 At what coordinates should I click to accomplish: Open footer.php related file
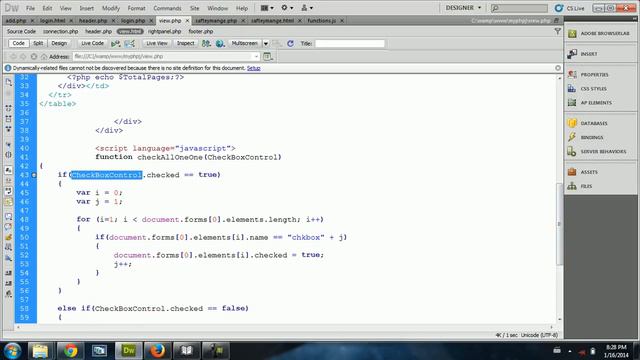tap(201, 31)
